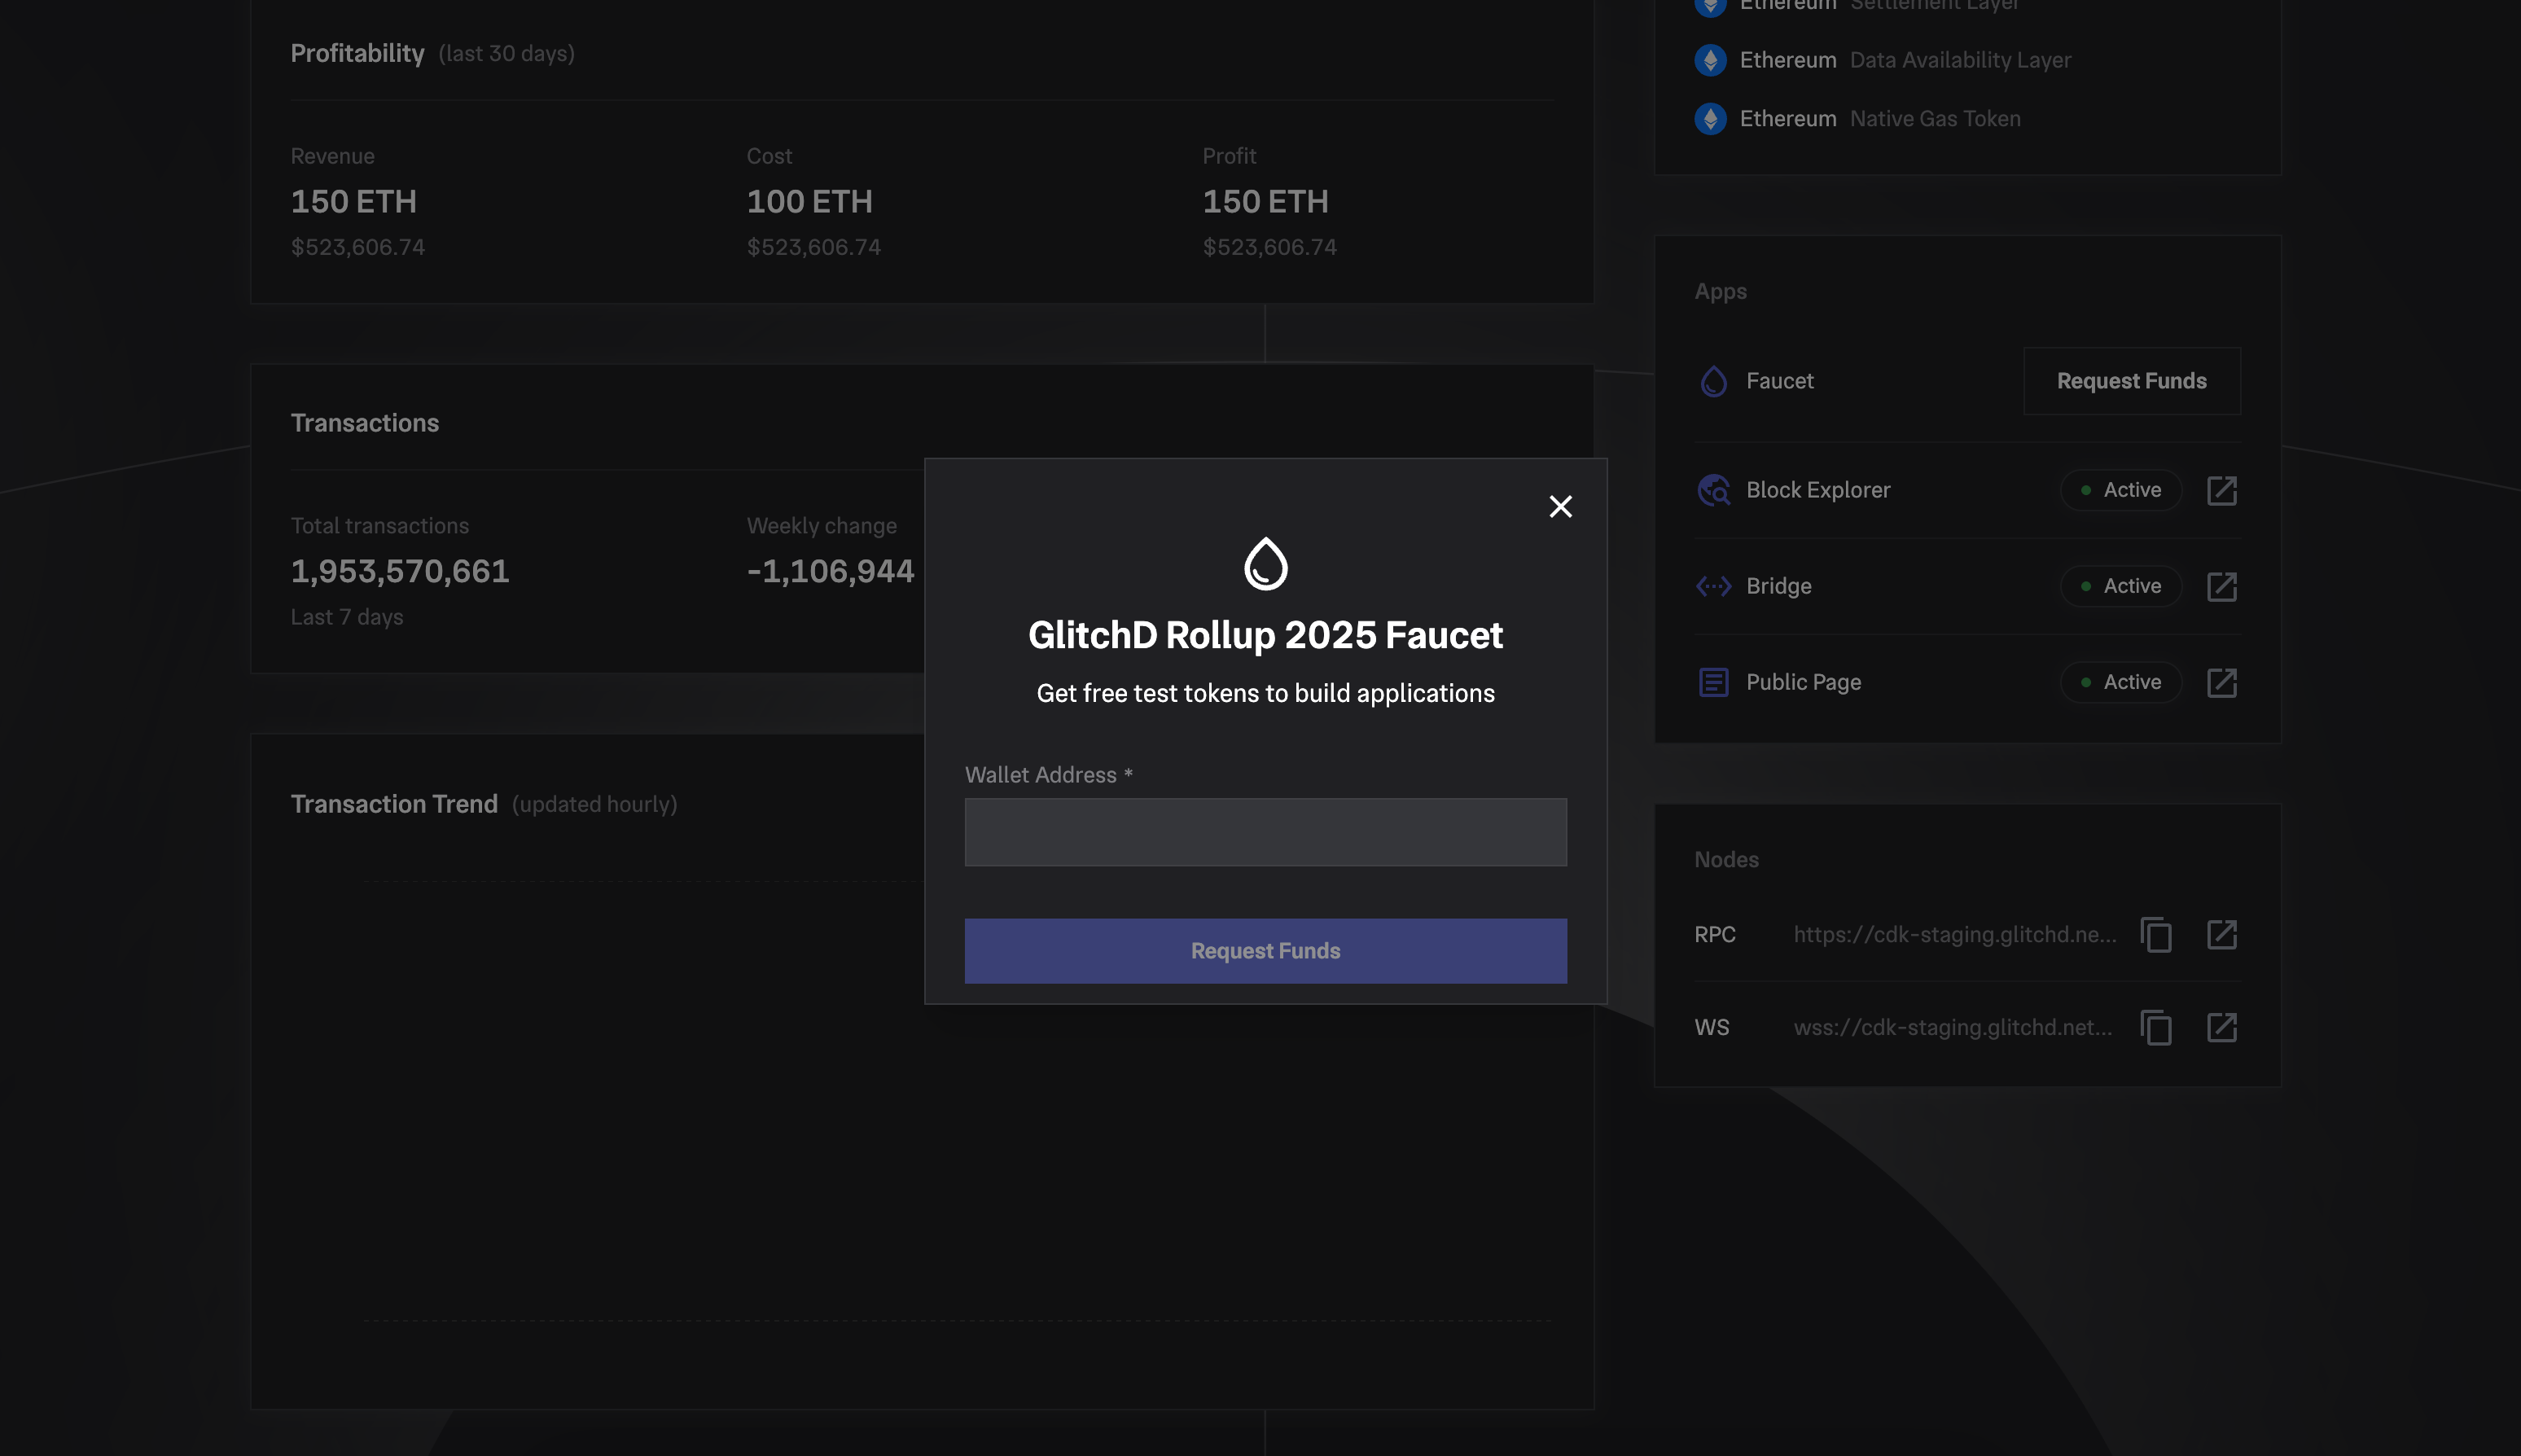Copy the RPC node URL
2521x1456 pixels.
[x=2155, y=935]
